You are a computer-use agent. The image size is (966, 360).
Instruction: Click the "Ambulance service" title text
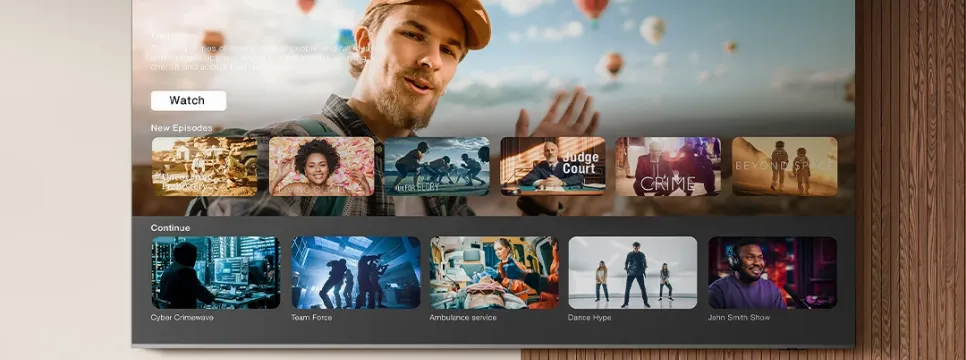(x=463, y=317)
